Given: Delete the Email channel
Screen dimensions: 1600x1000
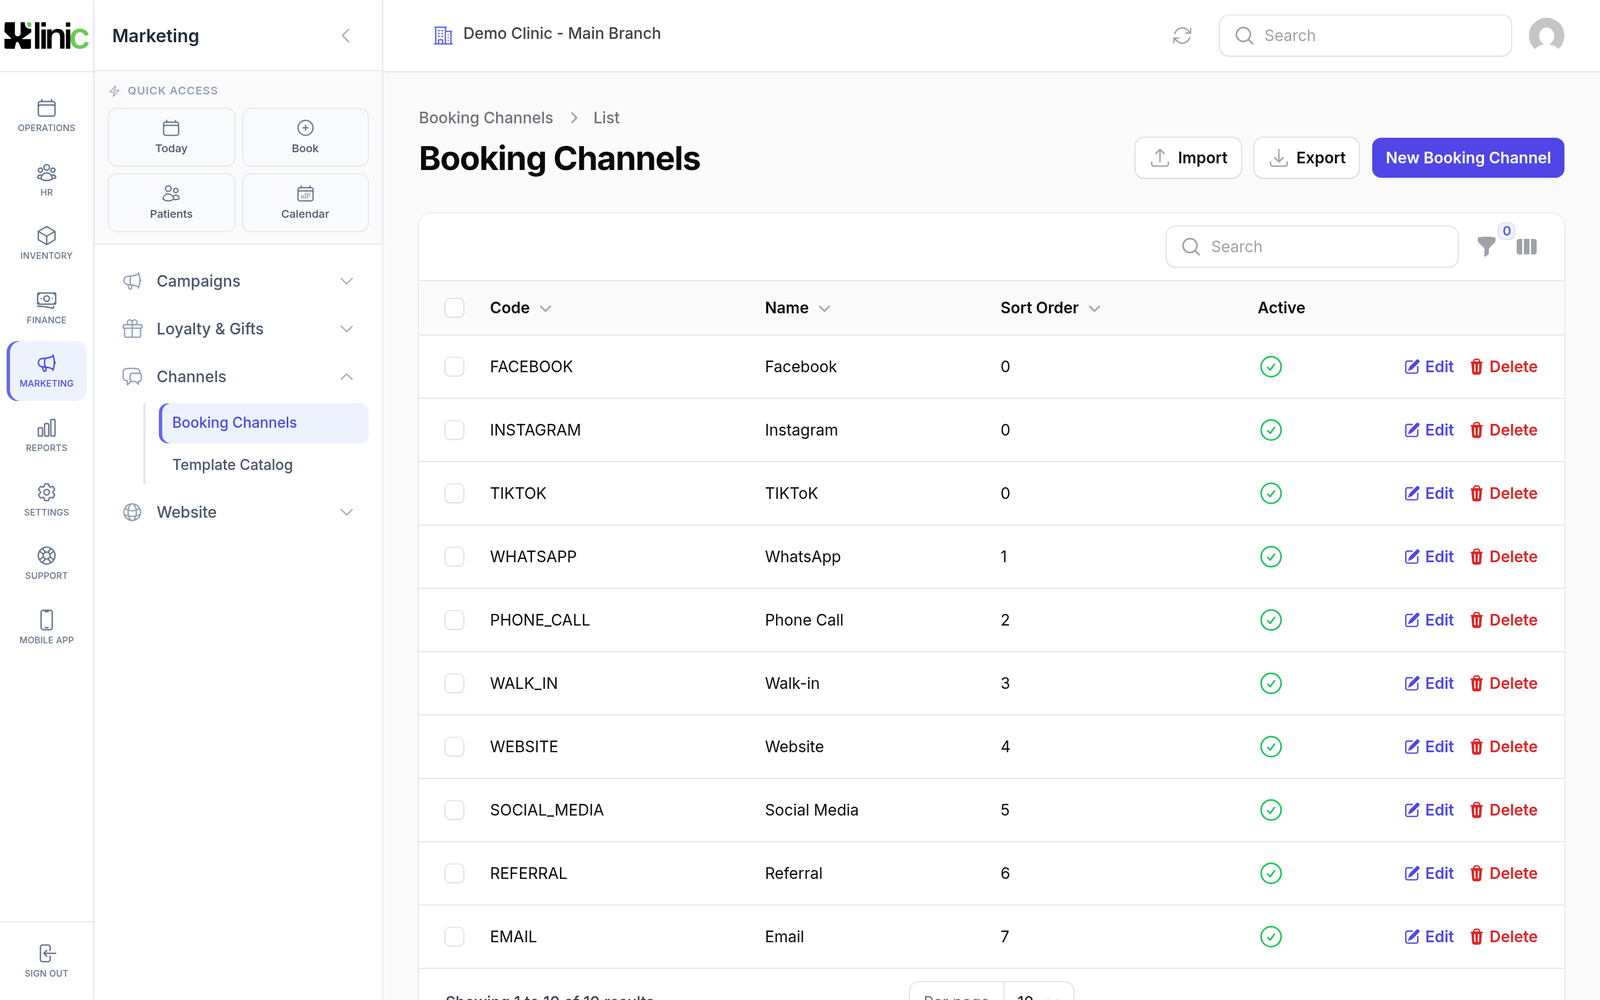Looking at the screenshot, I should [1503, 937].
